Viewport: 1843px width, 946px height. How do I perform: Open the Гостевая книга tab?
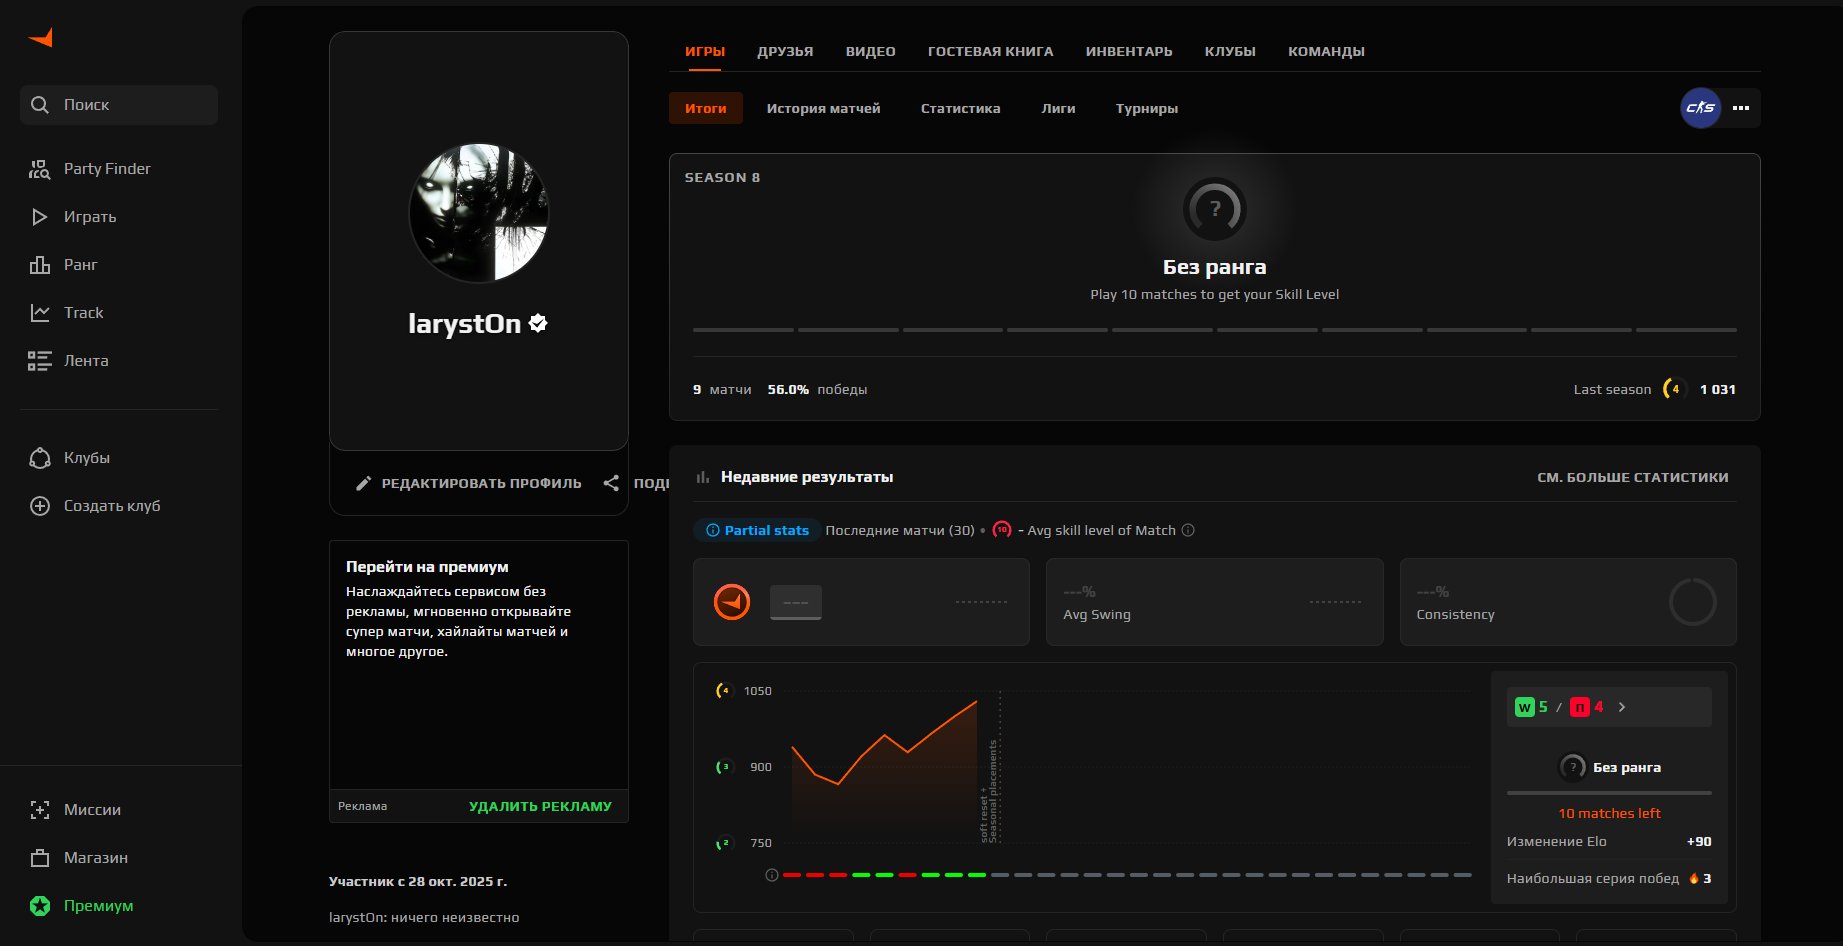tap(991, 51)
